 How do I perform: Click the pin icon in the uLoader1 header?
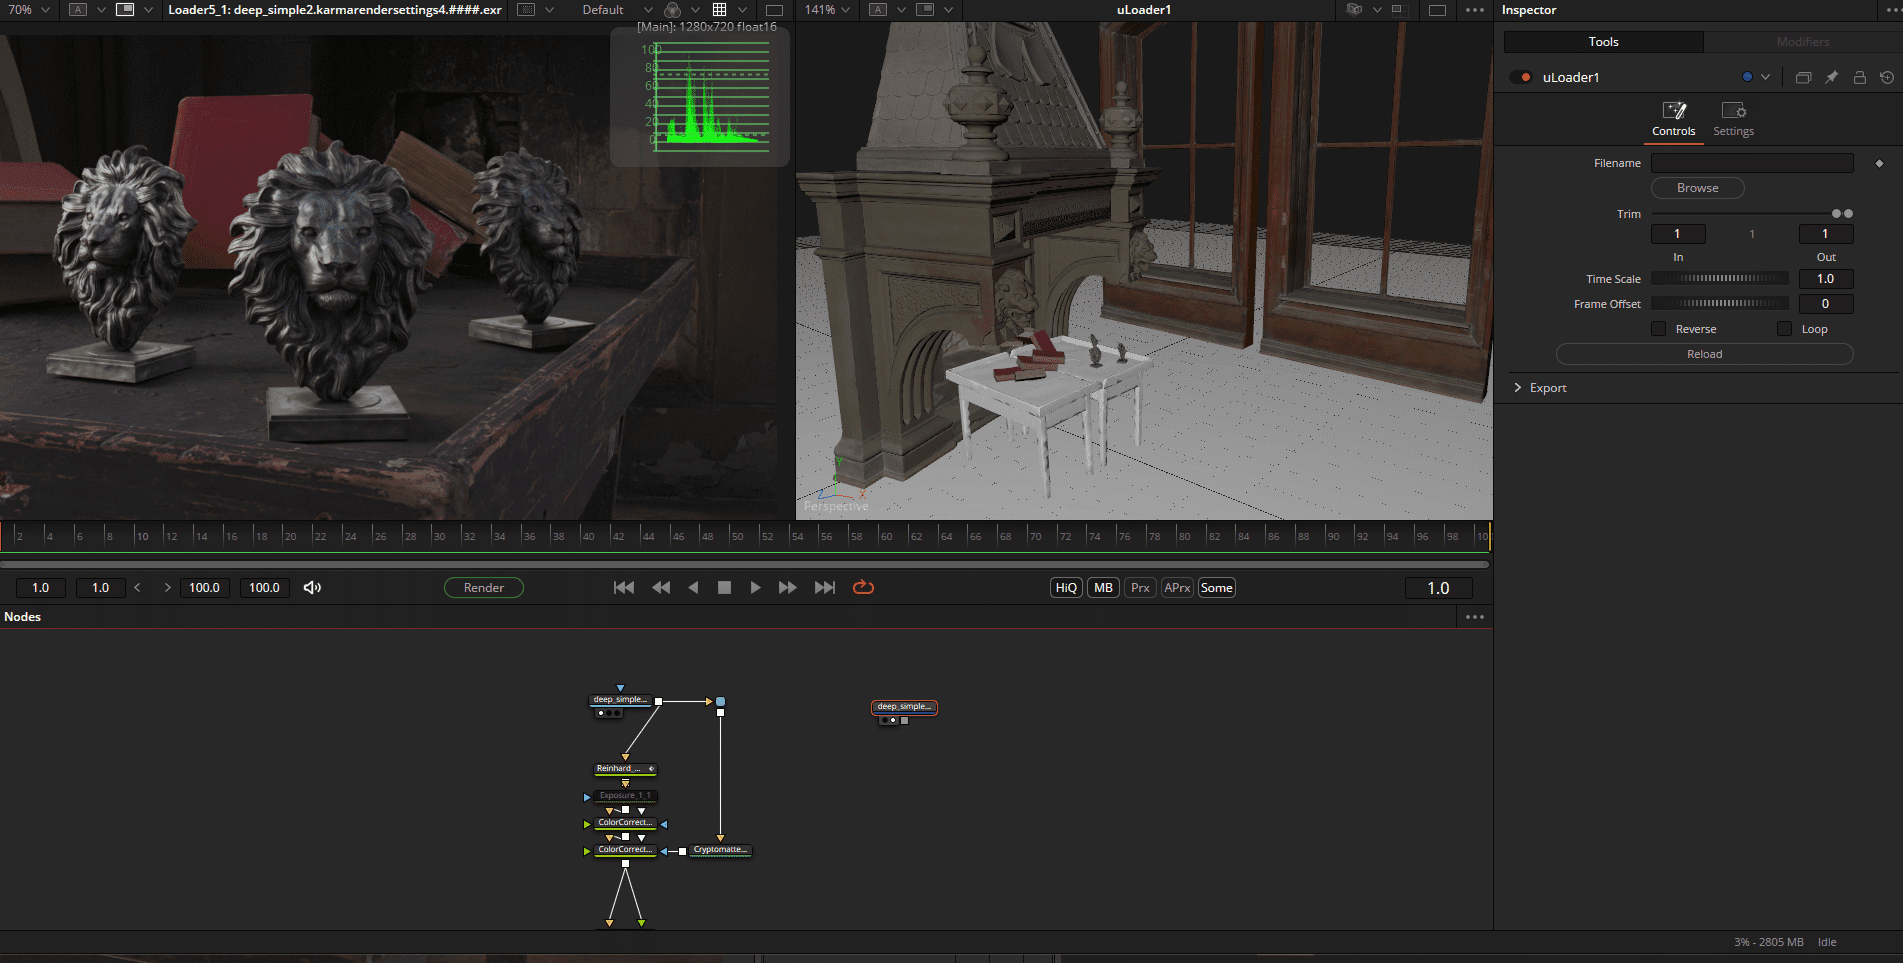(1832, 77)
